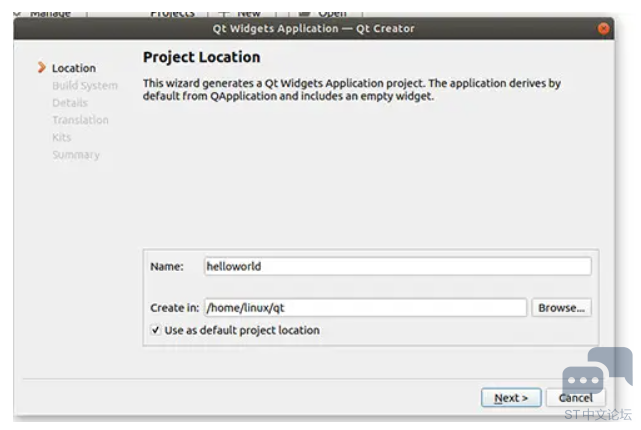
Task: Go to the Build System step
Action: coord(85,86)
